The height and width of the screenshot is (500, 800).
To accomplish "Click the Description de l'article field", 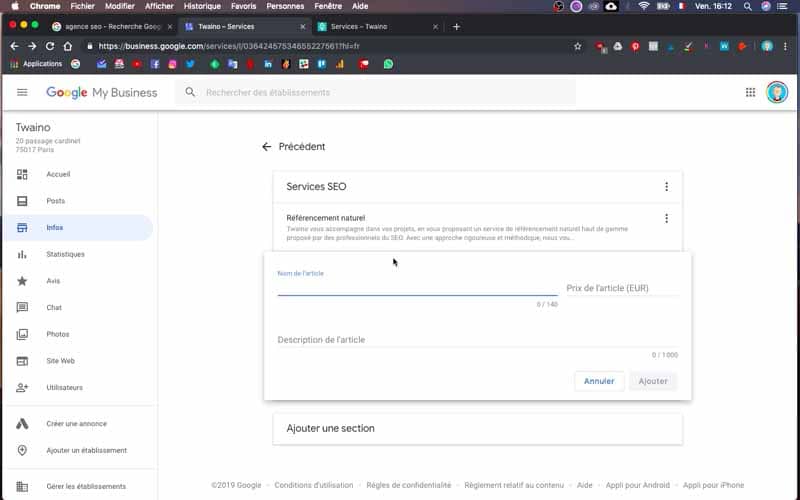I will click(478, 340).
